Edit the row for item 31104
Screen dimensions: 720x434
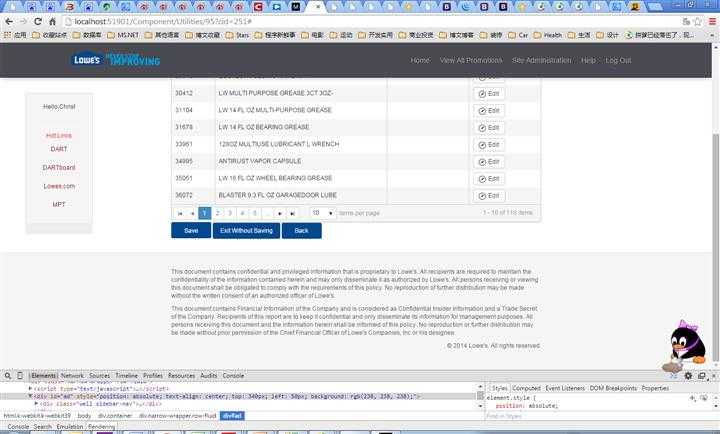[x=489, y=111]
